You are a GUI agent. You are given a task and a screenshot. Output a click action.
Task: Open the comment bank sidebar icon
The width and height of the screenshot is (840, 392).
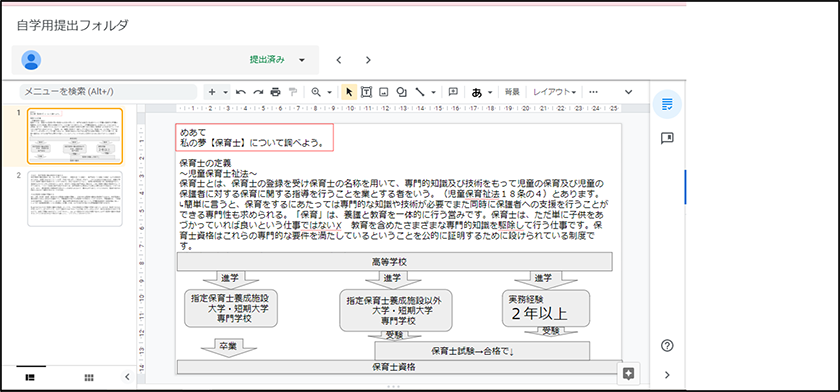coord(667,139)
